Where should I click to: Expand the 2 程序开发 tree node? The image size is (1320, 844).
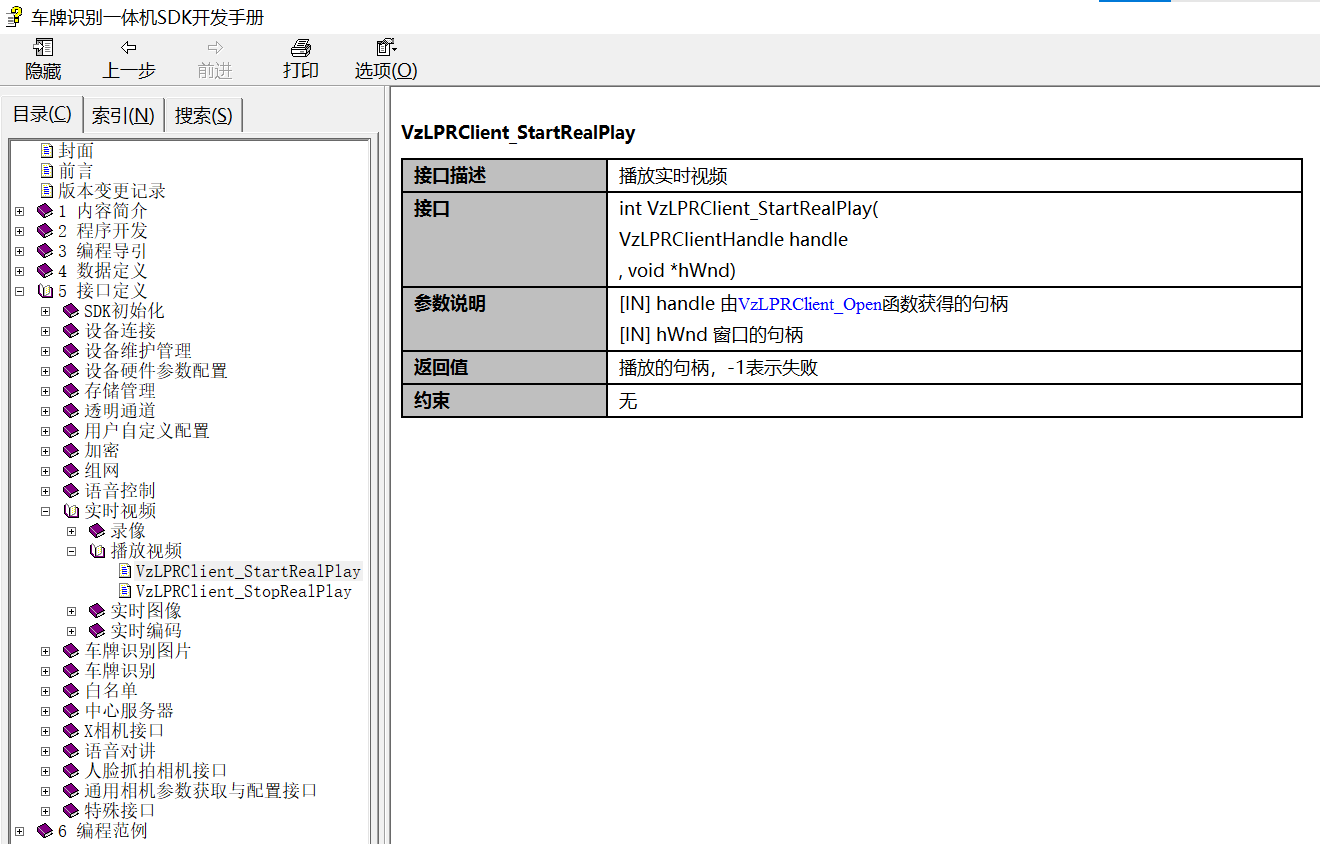(x=19, y=231)
